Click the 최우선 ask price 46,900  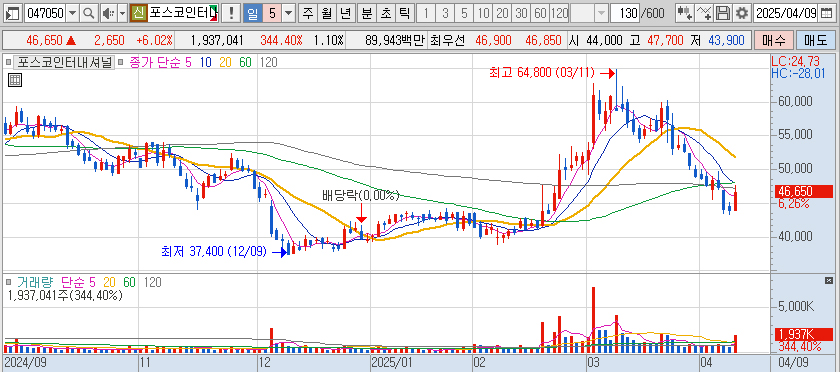[x=492, y=40]
